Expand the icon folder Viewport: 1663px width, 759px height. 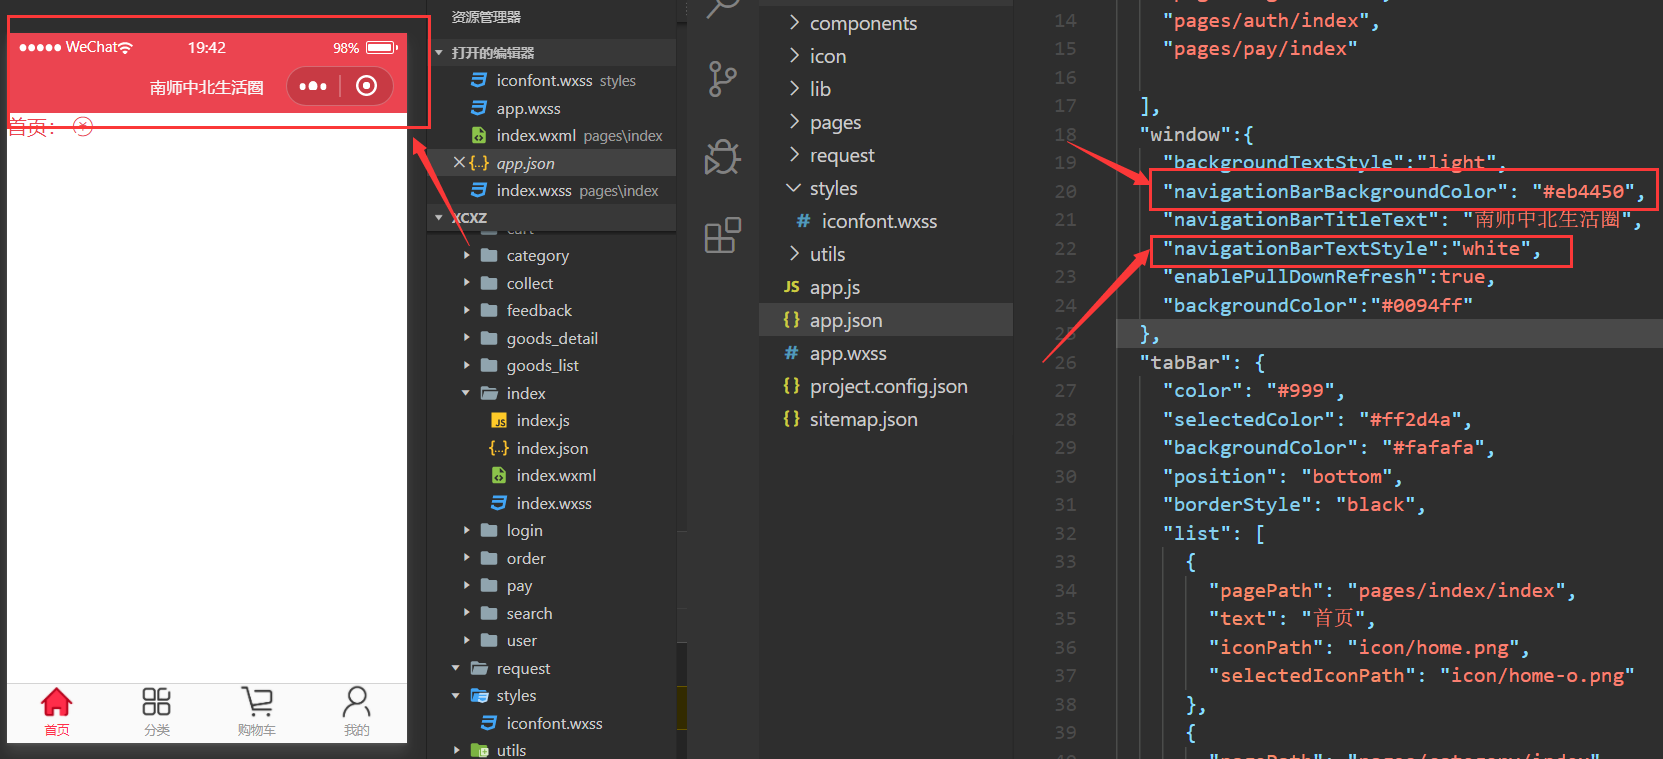pos(794,55)
